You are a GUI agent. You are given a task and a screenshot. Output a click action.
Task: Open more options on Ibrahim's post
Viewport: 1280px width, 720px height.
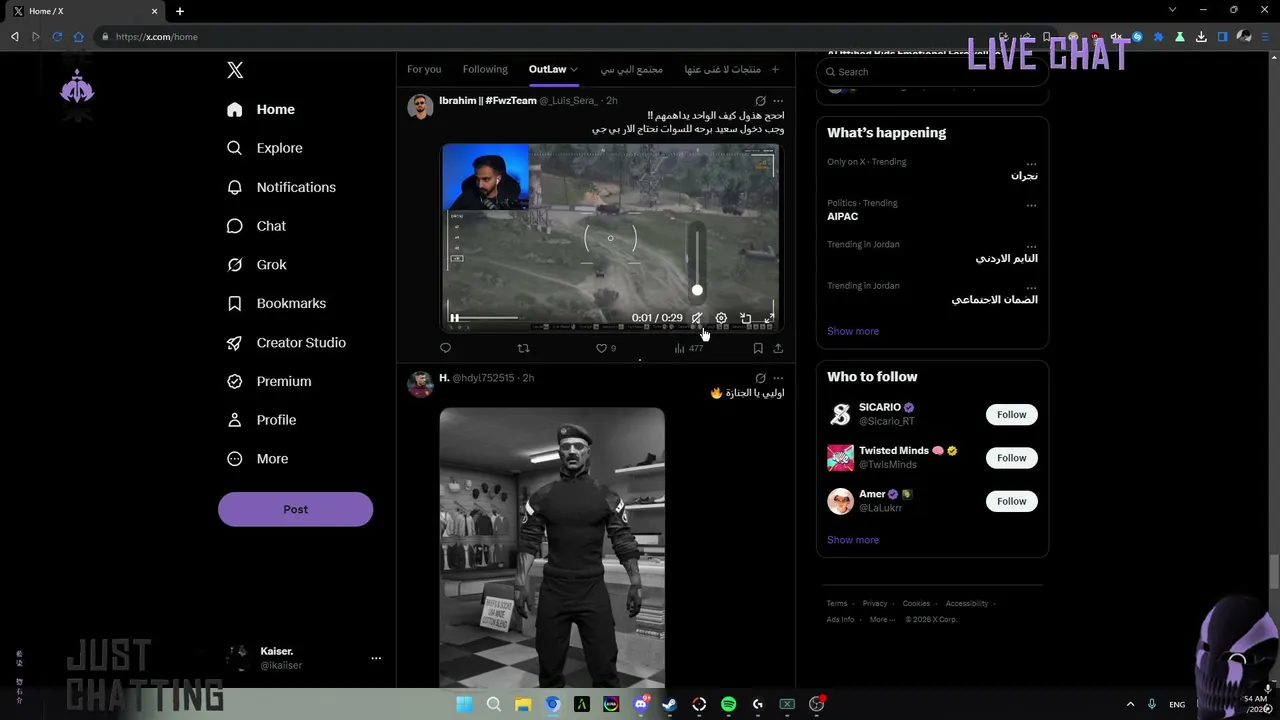778,101
